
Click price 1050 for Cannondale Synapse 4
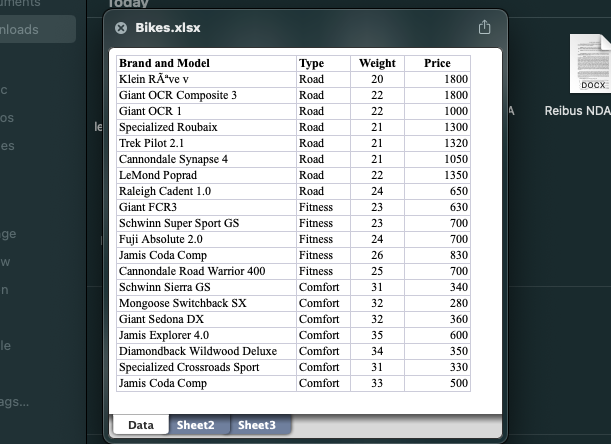[437, 159]
